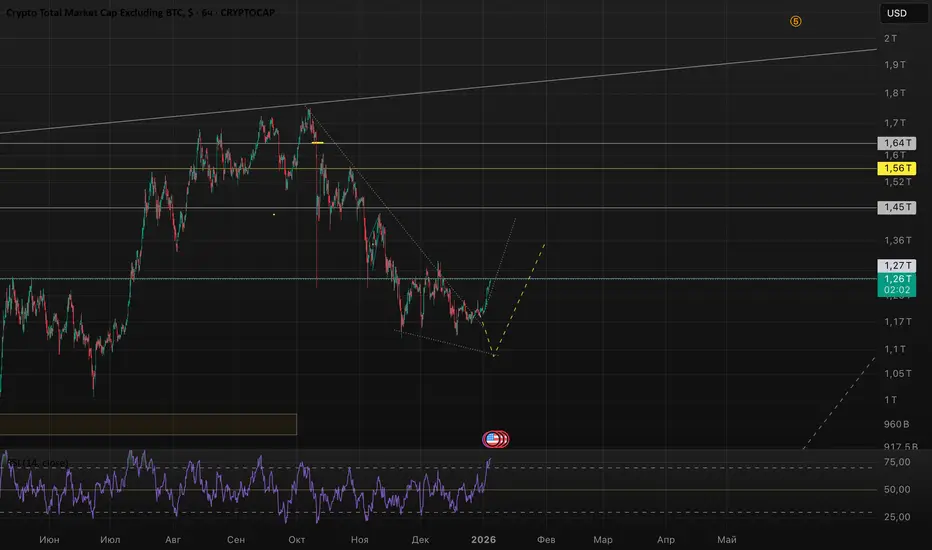Click the Сен label on time axis
The height and width of the screenshot is (550, 932).
[x=235, y=539]
